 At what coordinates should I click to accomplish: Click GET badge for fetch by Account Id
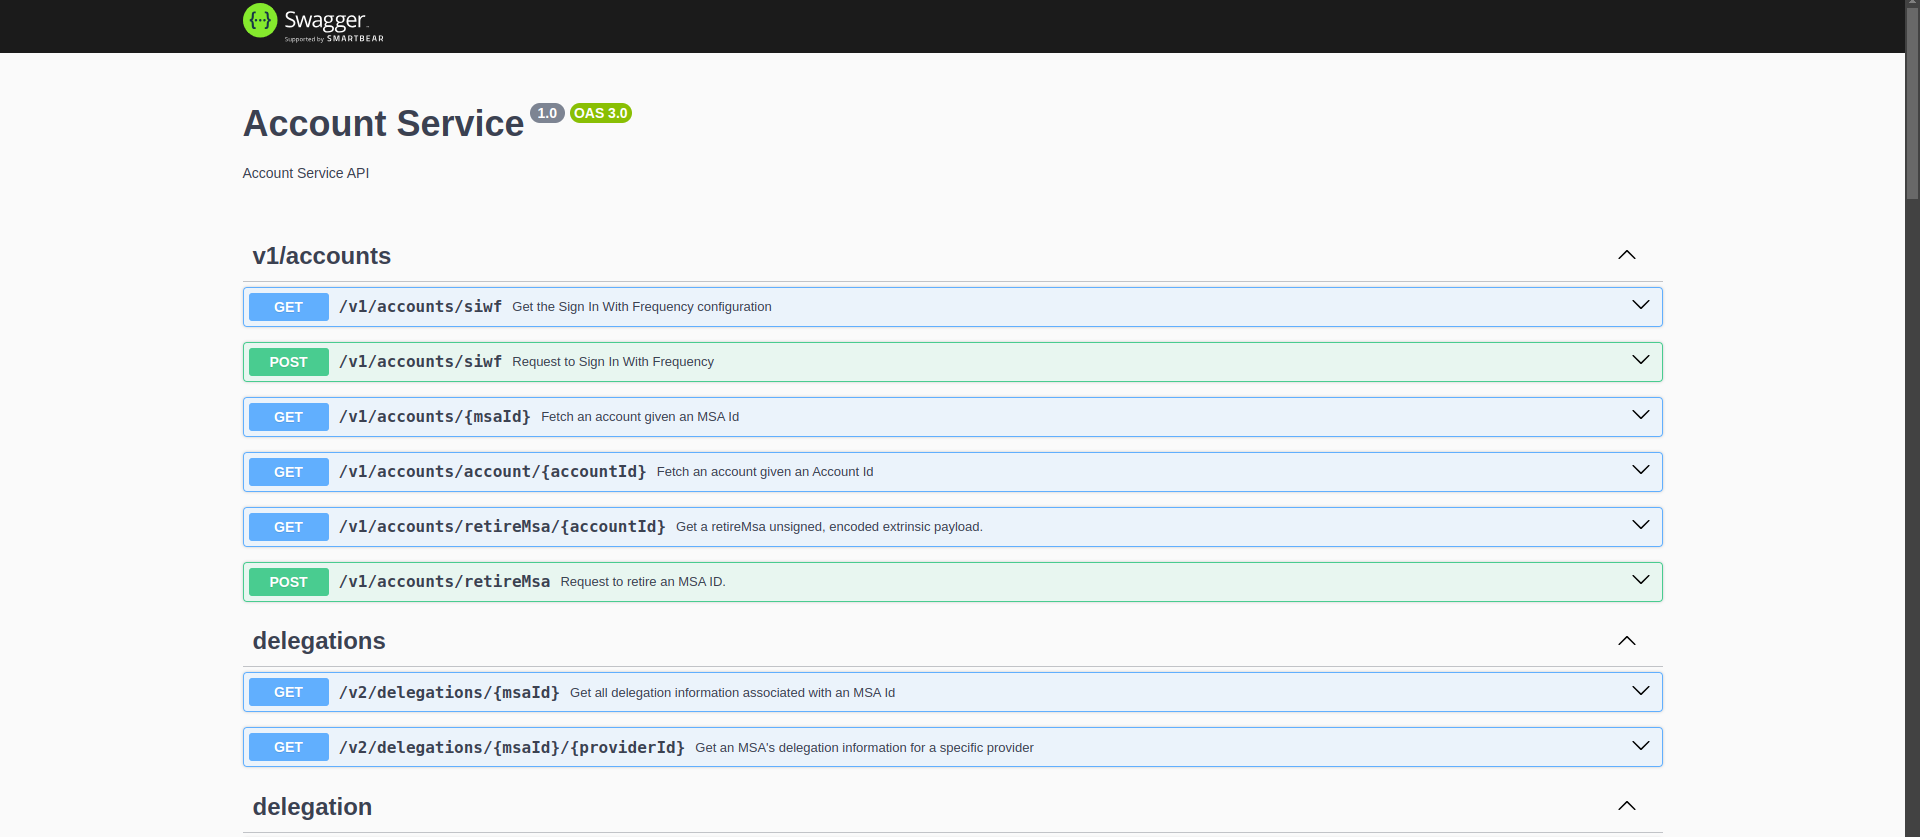pyautogui.click(x=289, y=472)
